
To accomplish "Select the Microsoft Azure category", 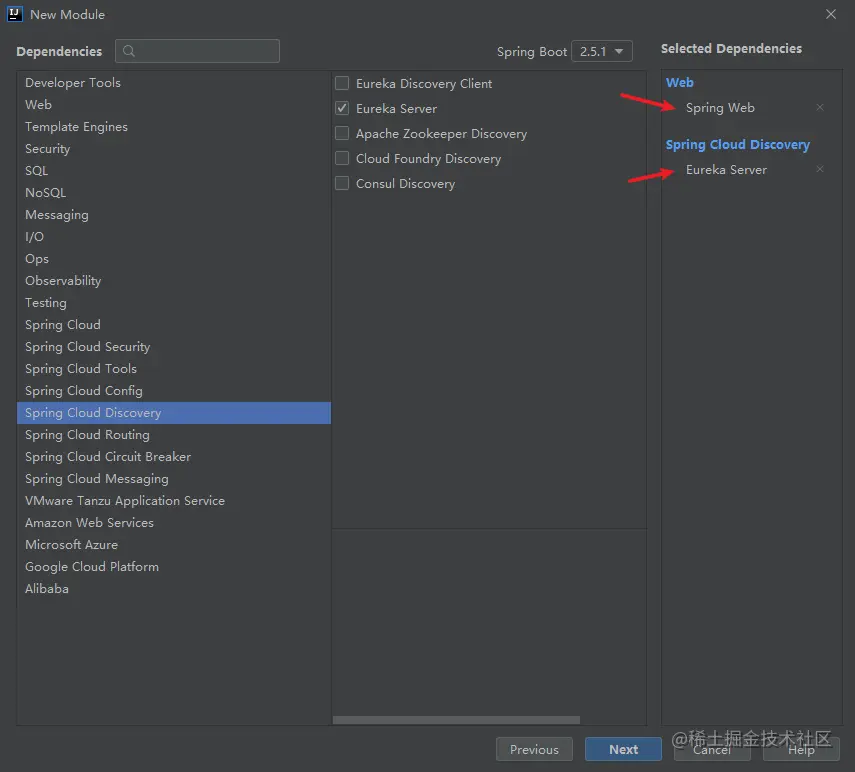I will click(x=174, y=545).
